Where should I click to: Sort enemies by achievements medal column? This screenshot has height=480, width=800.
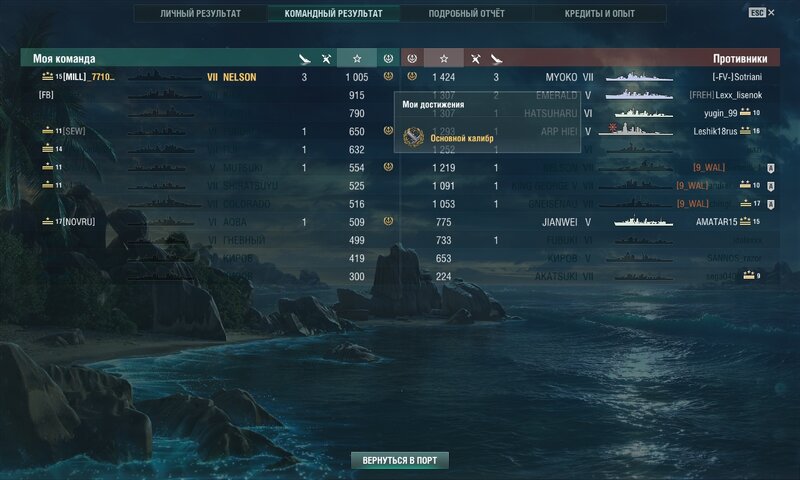click(x=412, y=58)
